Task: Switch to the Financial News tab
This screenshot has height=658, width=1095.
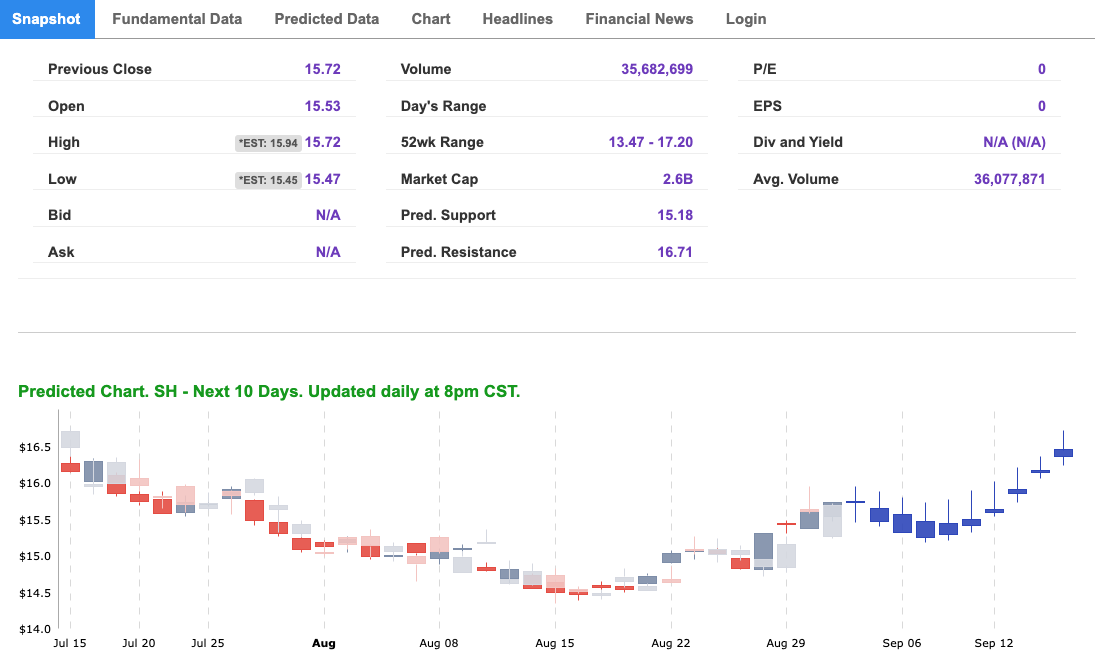Action: tap(639, 18)
